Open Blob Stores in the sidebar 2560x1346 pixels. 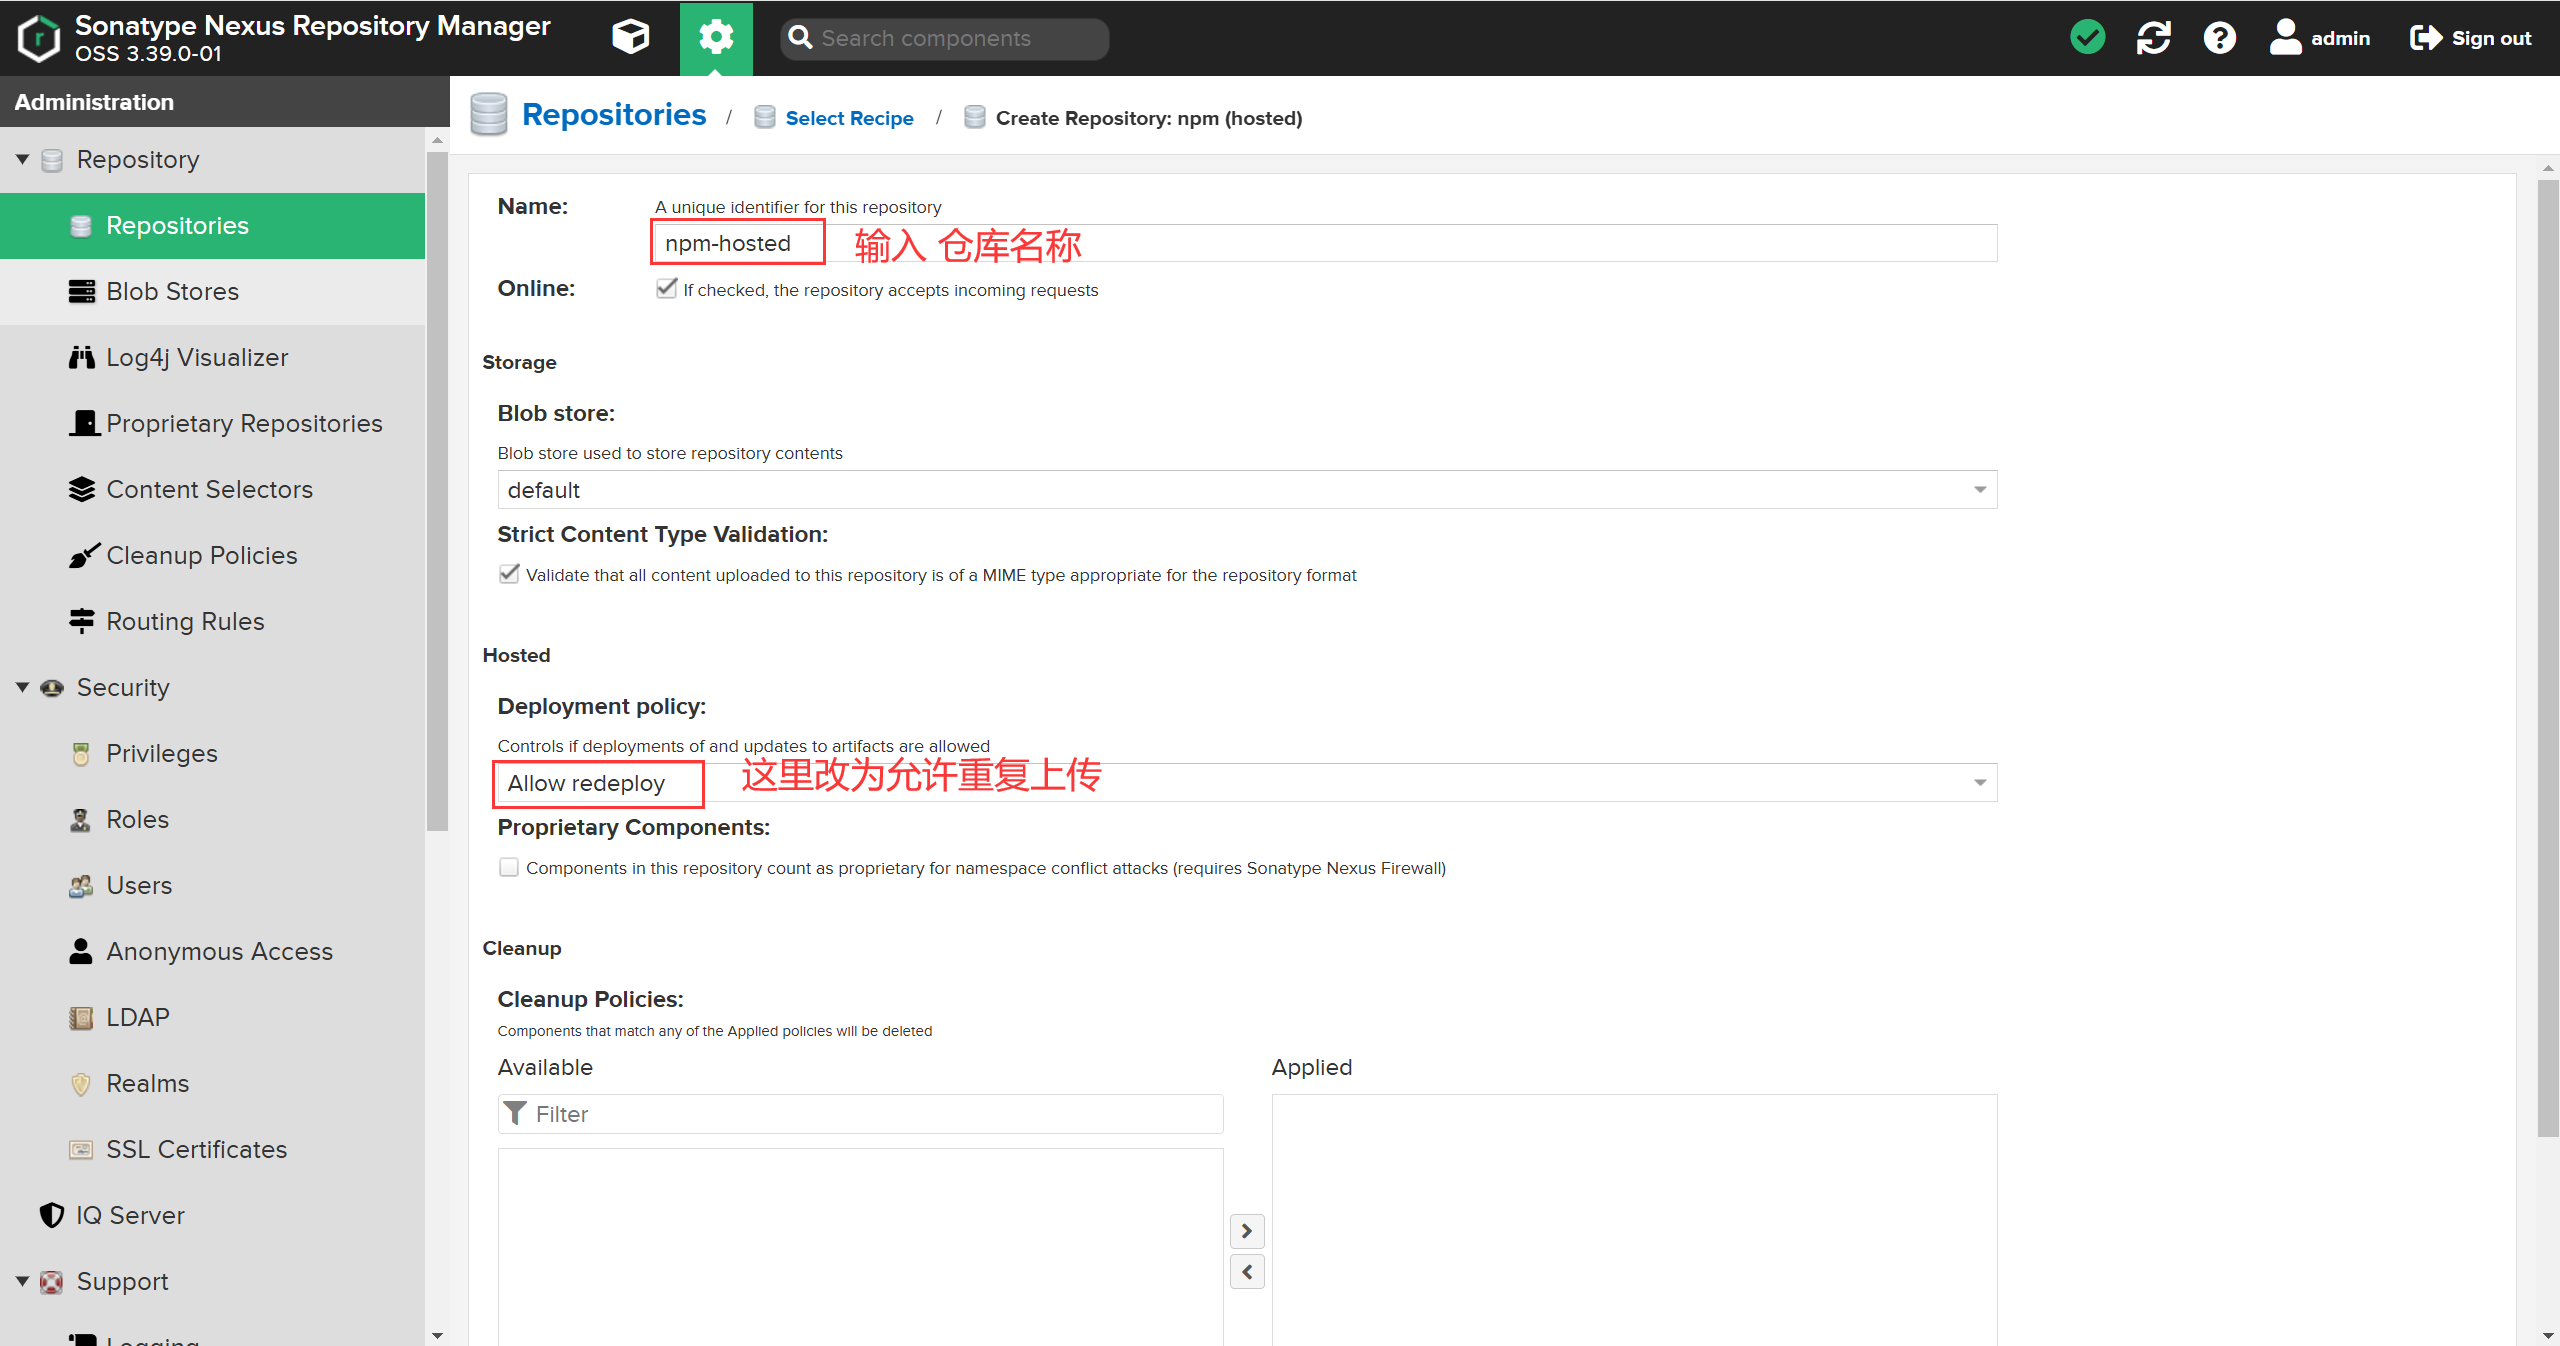172,291
